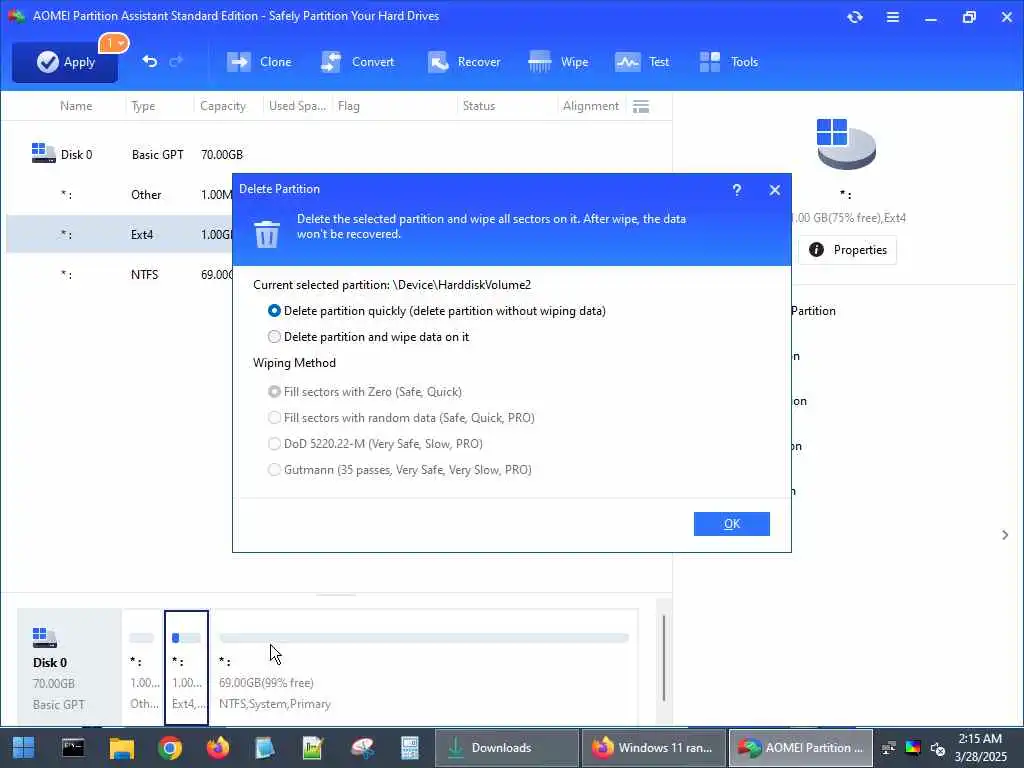
Task: Select the Other 1.00MB partition row
Action: tap(120, 195)
